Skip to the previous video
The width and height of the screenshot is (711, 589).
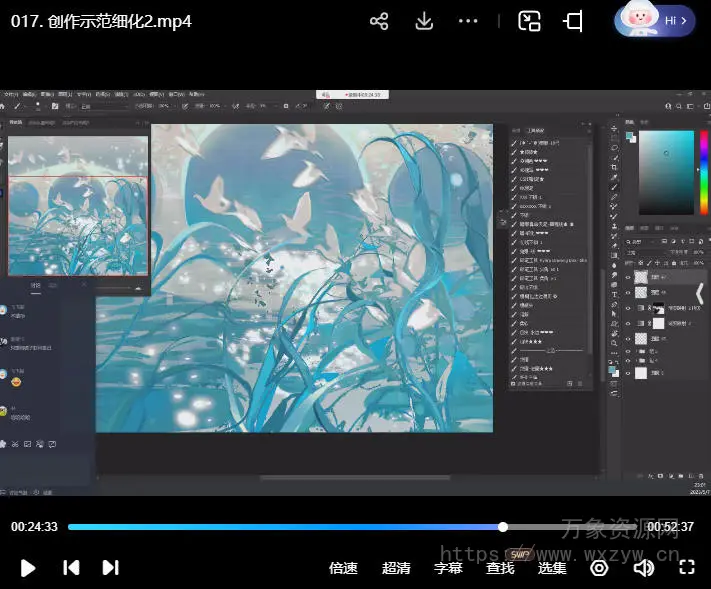pyautogui.click(x=71, y=568)
